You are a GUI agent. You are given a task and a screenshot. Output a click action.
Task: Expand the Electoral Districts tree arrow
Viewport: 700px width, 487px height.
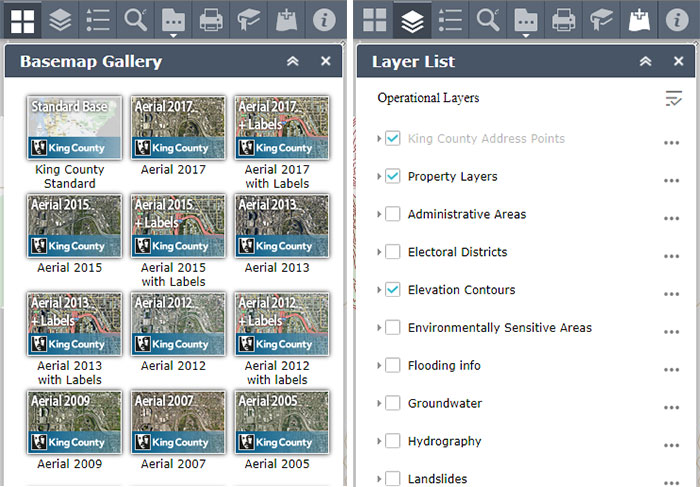(x=379, y=252)
